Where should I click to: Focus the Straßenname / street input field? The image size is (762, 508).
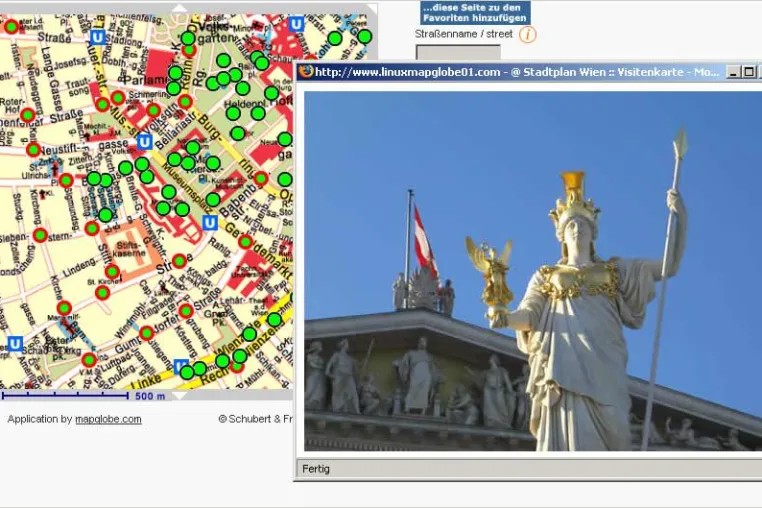458,52
